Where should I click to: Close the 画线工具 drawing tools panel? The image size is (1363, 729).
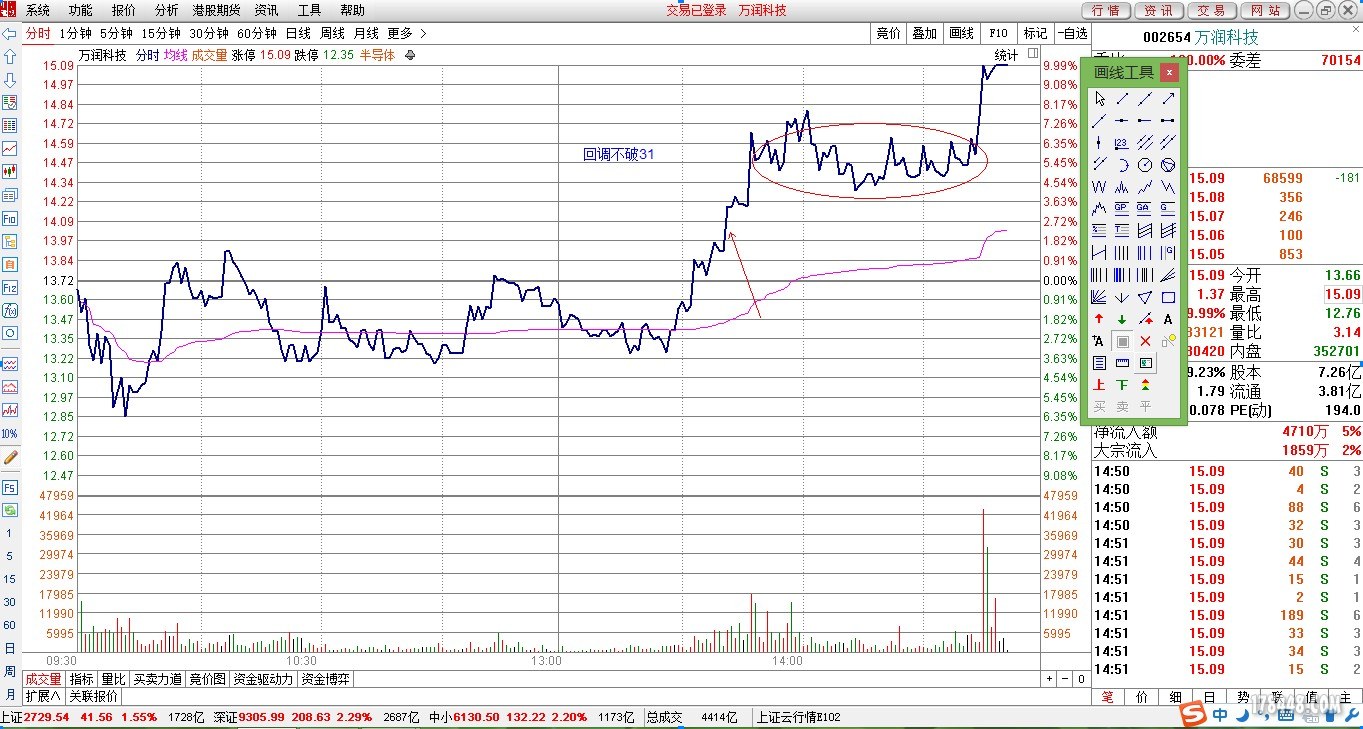pyautogui.click(x=1169, y=72)
